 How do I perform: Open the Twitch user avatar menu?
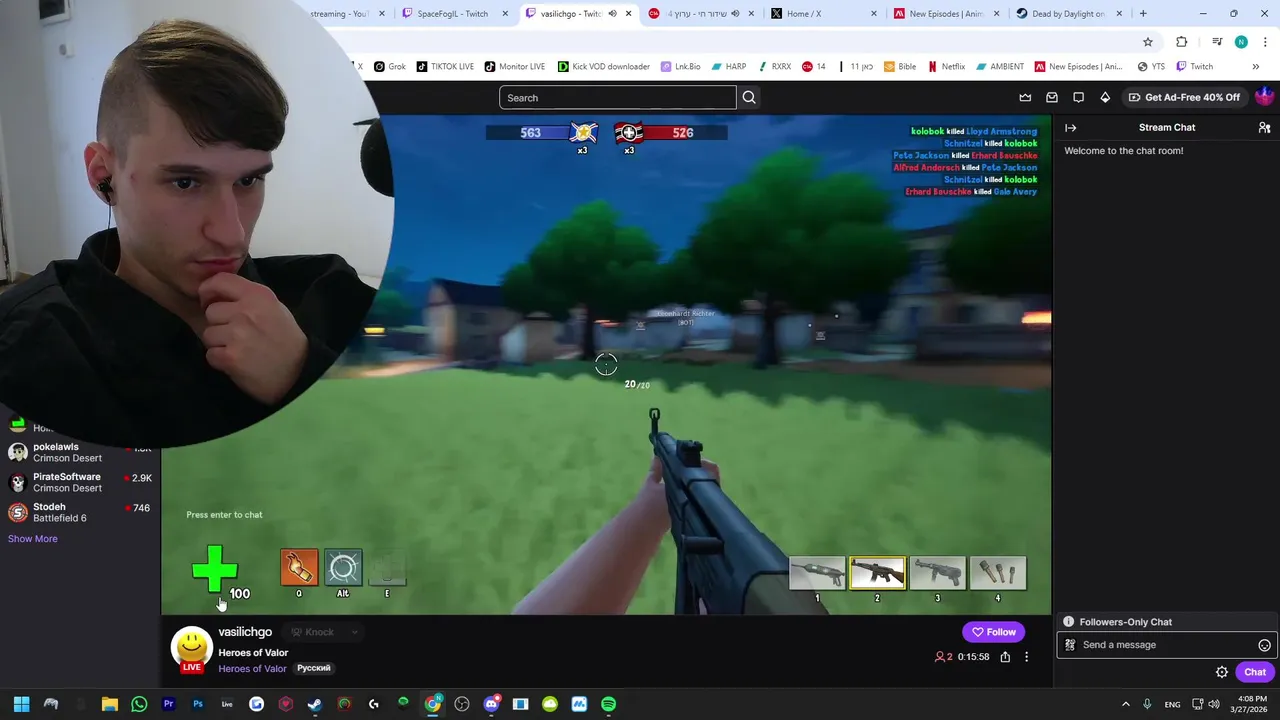[1264, 97]
